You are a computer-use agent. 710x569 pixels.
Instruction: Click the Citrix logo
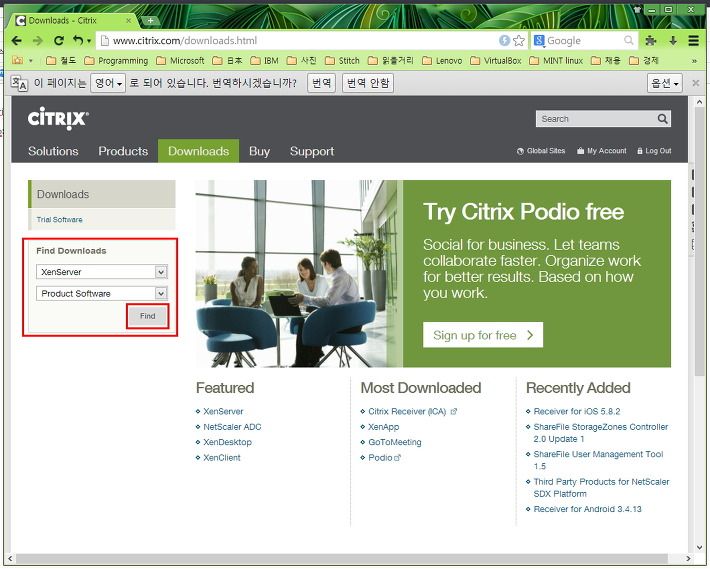[58, 119]
